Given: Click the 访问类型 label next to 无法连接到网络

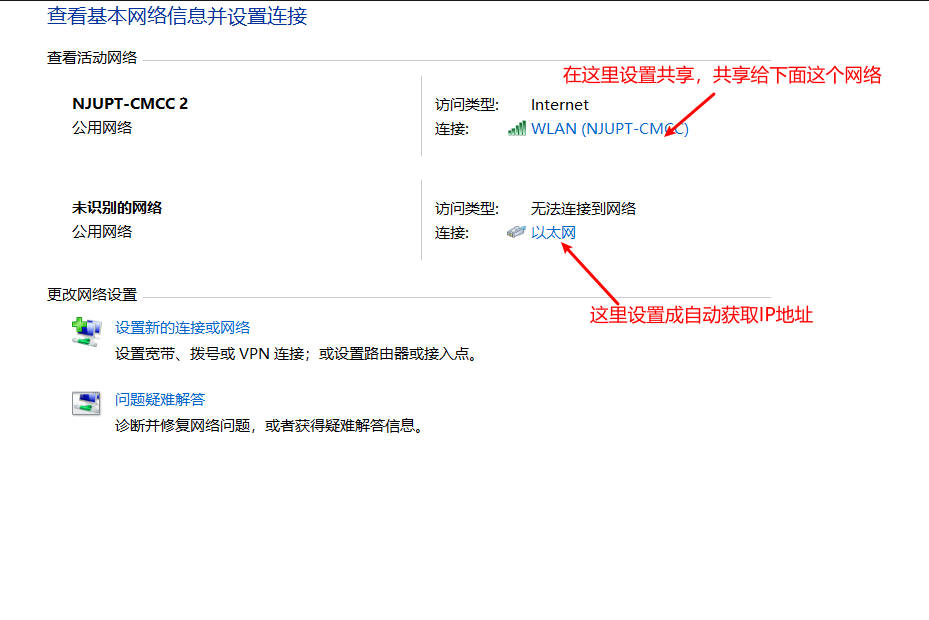Looking at the screenshot, I should [467, 208].
